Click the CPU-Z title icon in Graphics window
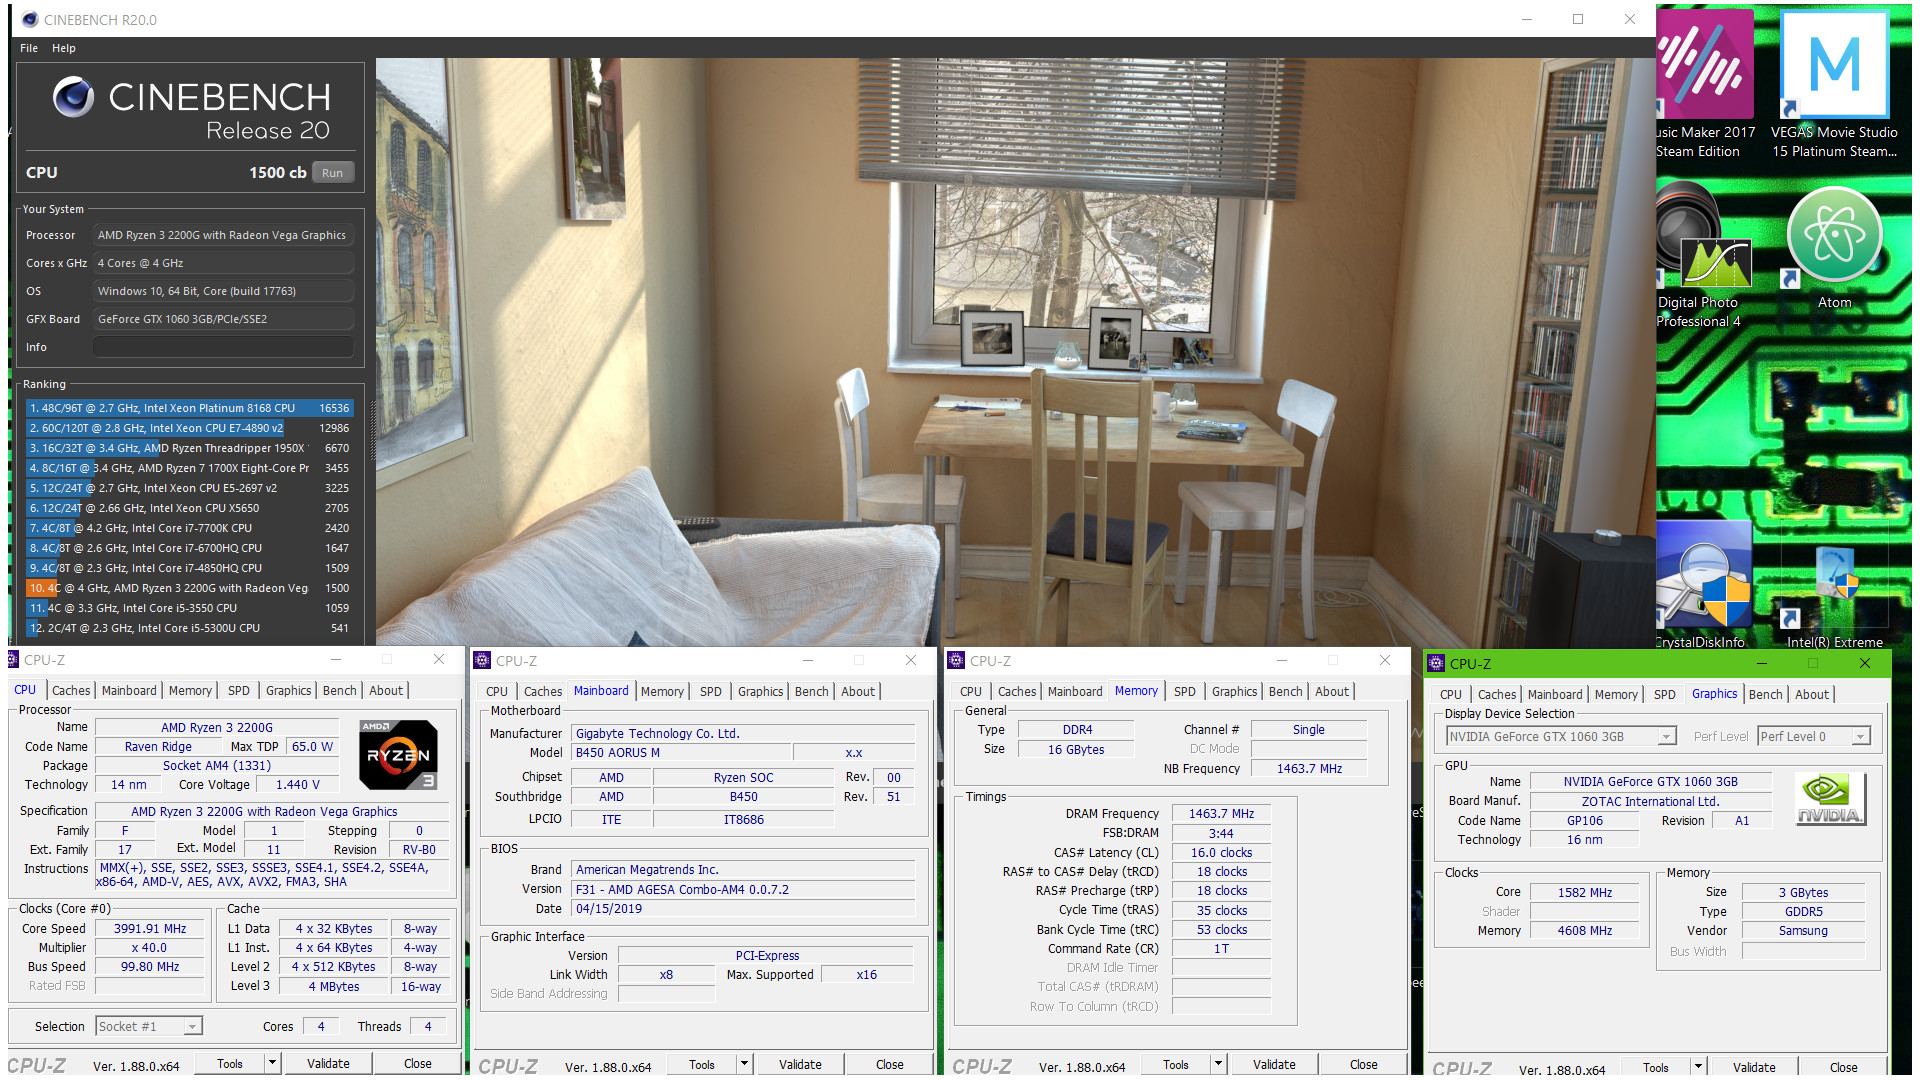This screenshot has height=1080, width=1920. (1436, 663)
